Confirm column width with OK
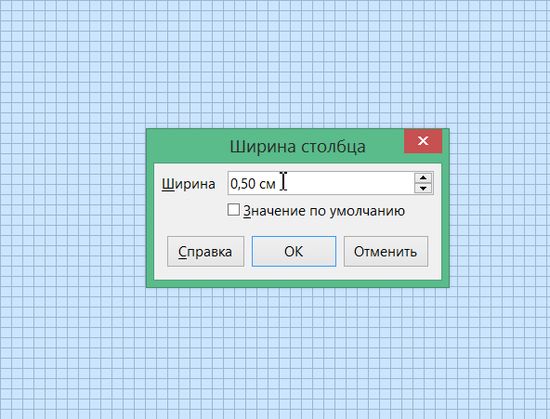Screen dimensions: 550x419 click(x=294, y=251)
